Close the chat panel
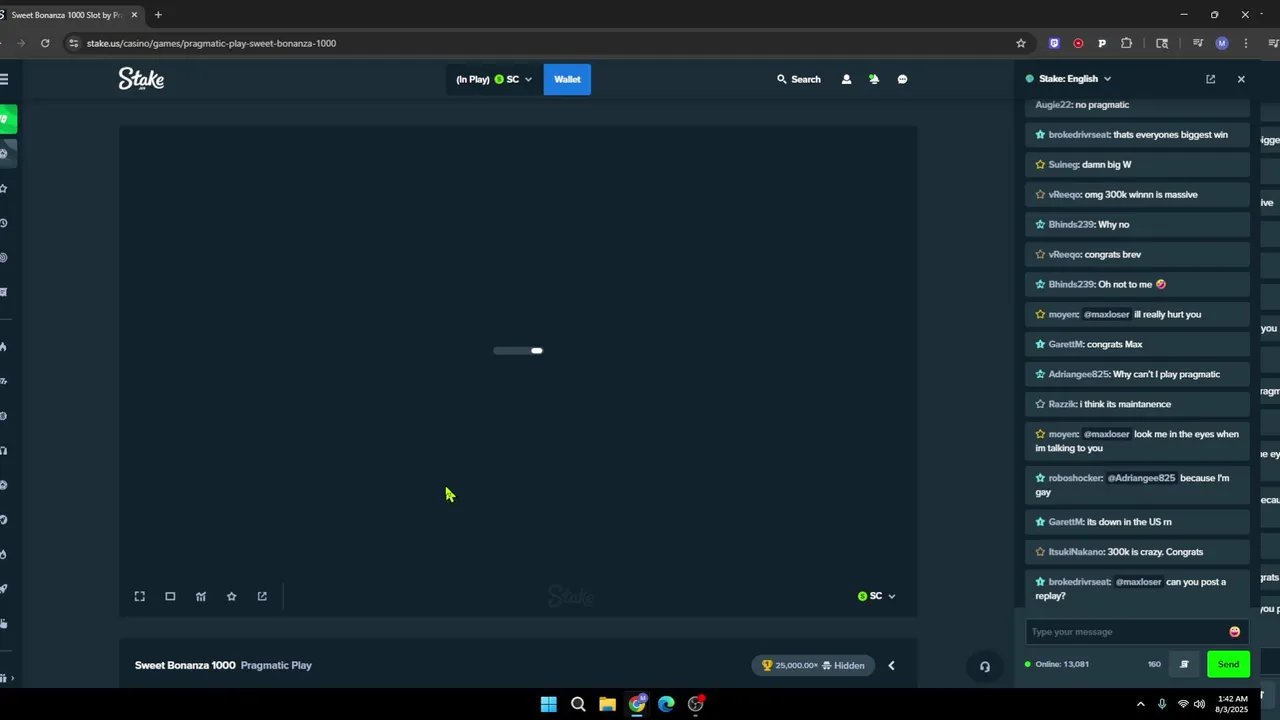The height and width of the screenshot is (720, 1280). pyautogui.click(x=1241, y=79)
